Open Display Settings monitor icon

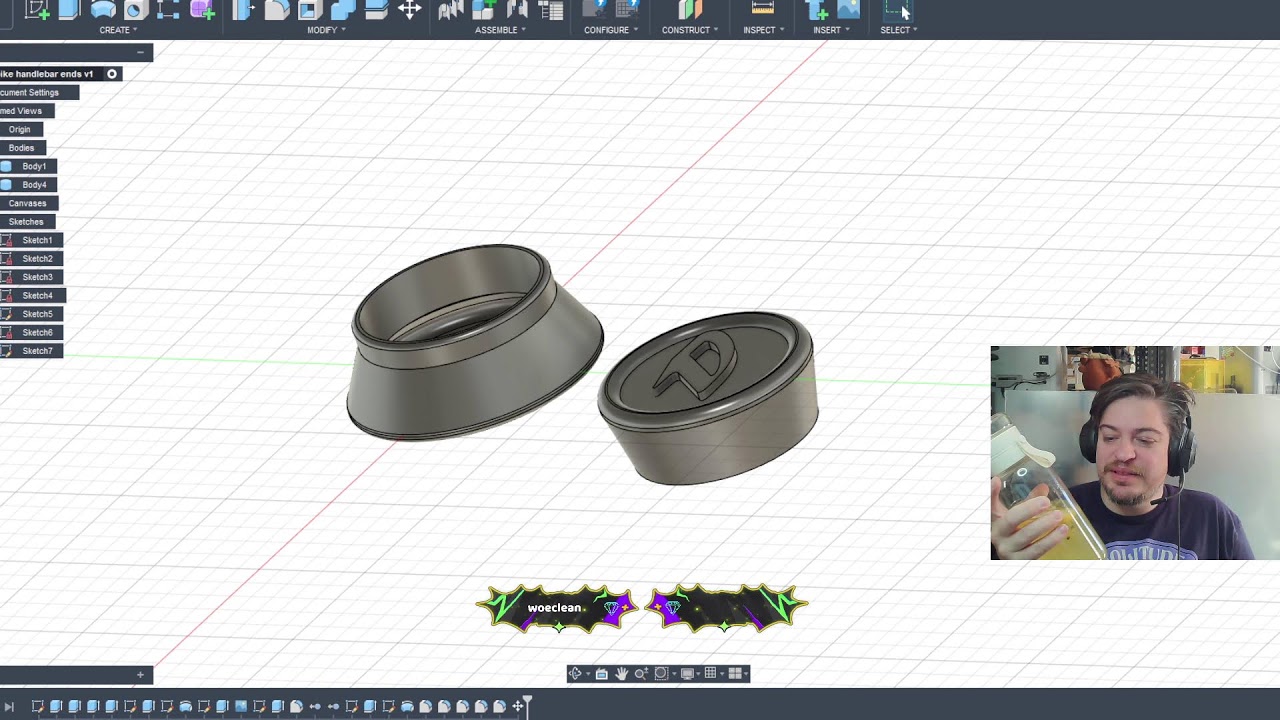point(687,674)
